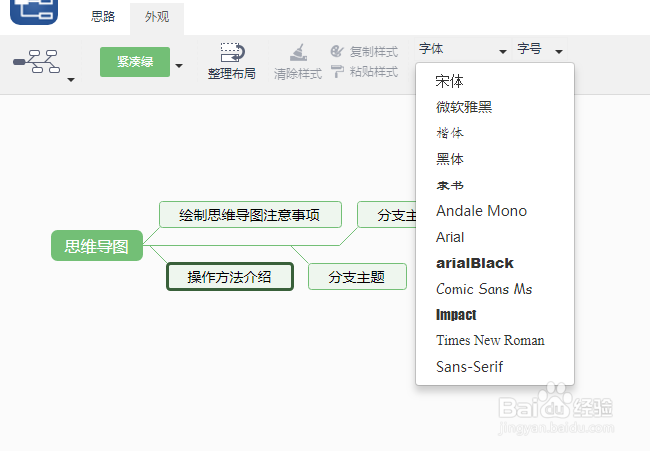Select the 思维导图 root node
Image resolution: width=650 pixels, height=451 pixels.
tap(97, 246)
